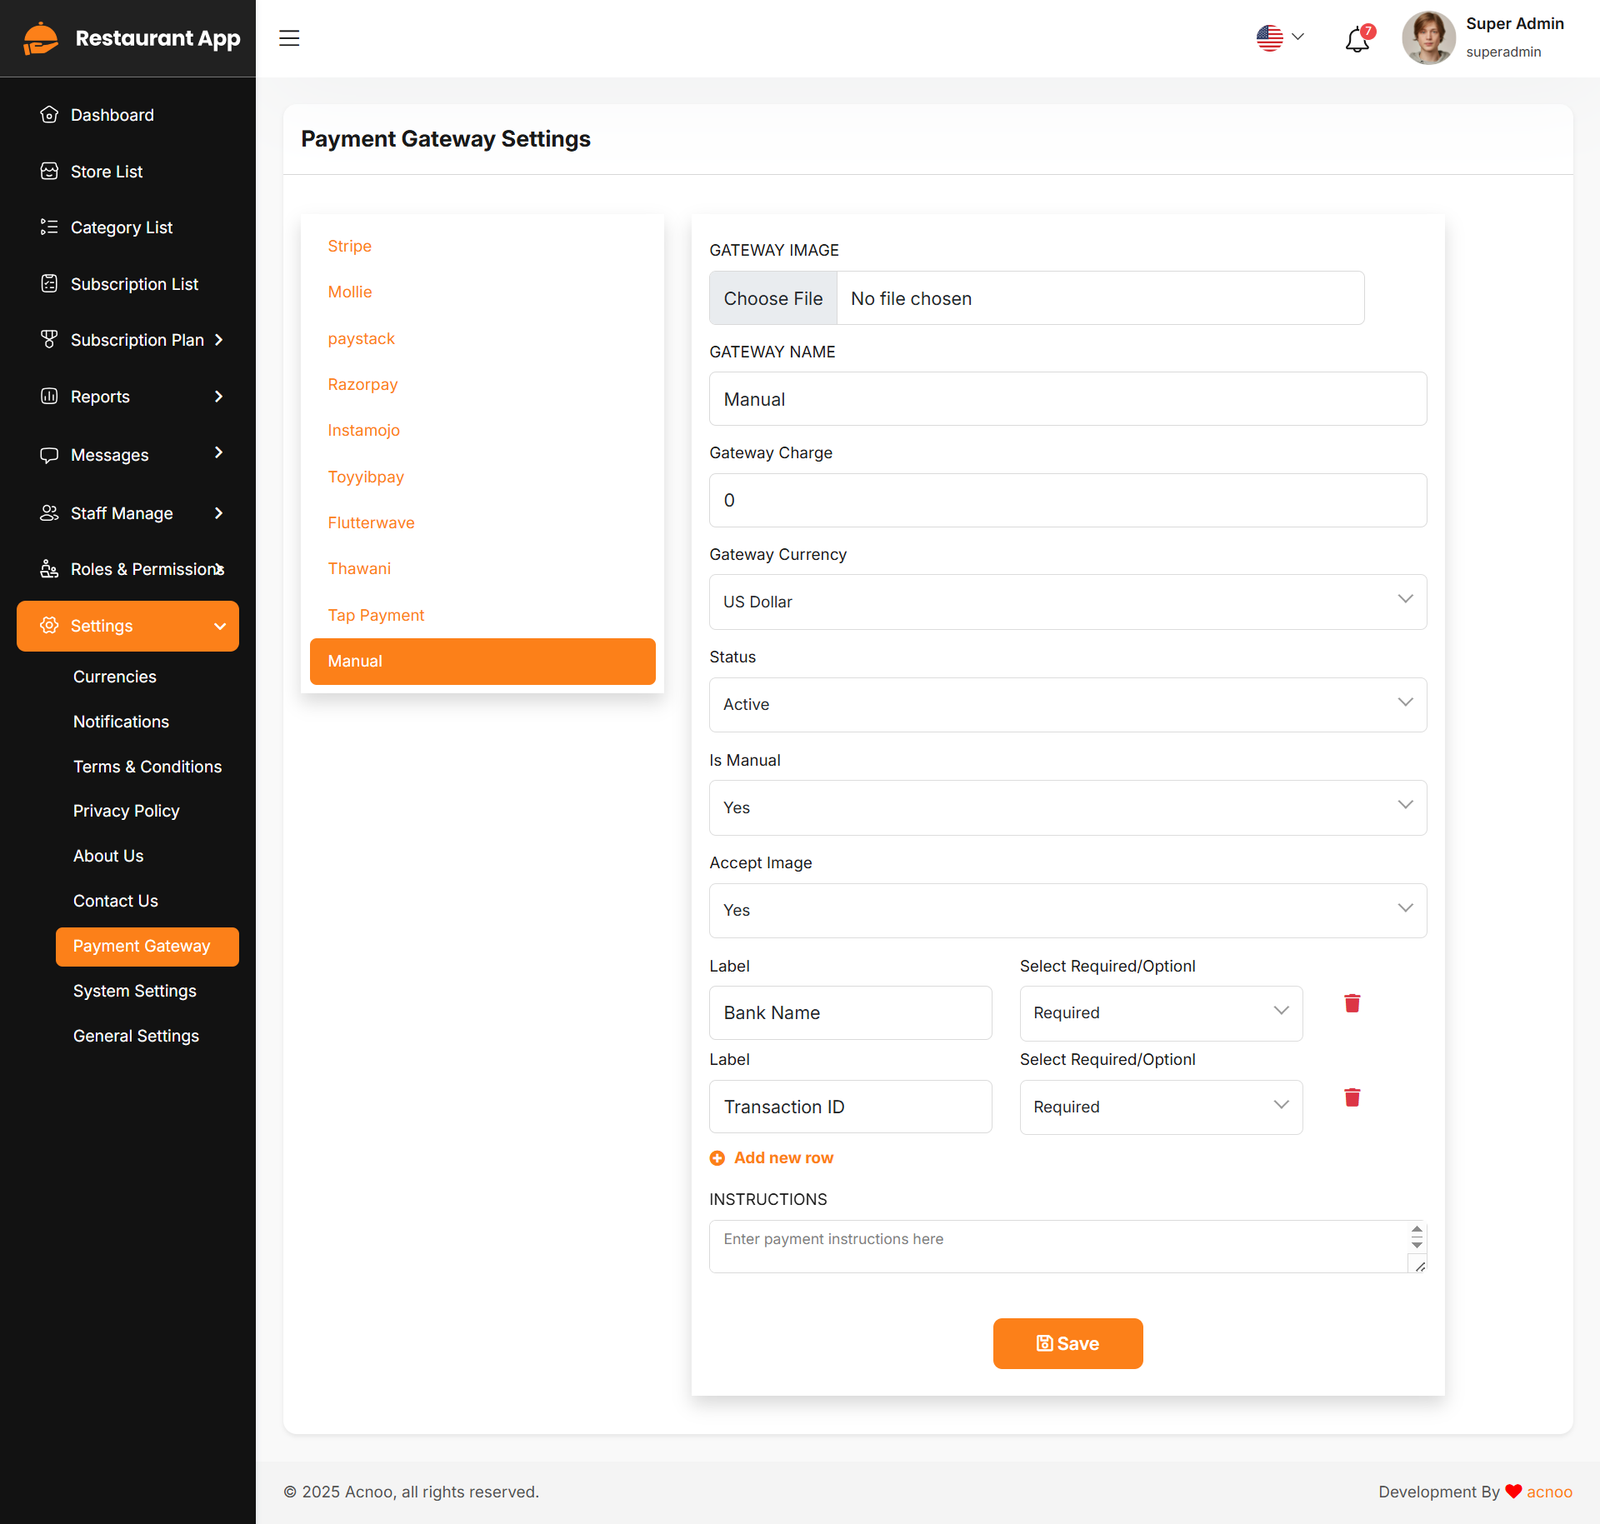The height and width of the screenshot is (1524, 1600).
Task: Expand the Reports submenu
Action: 128,397
